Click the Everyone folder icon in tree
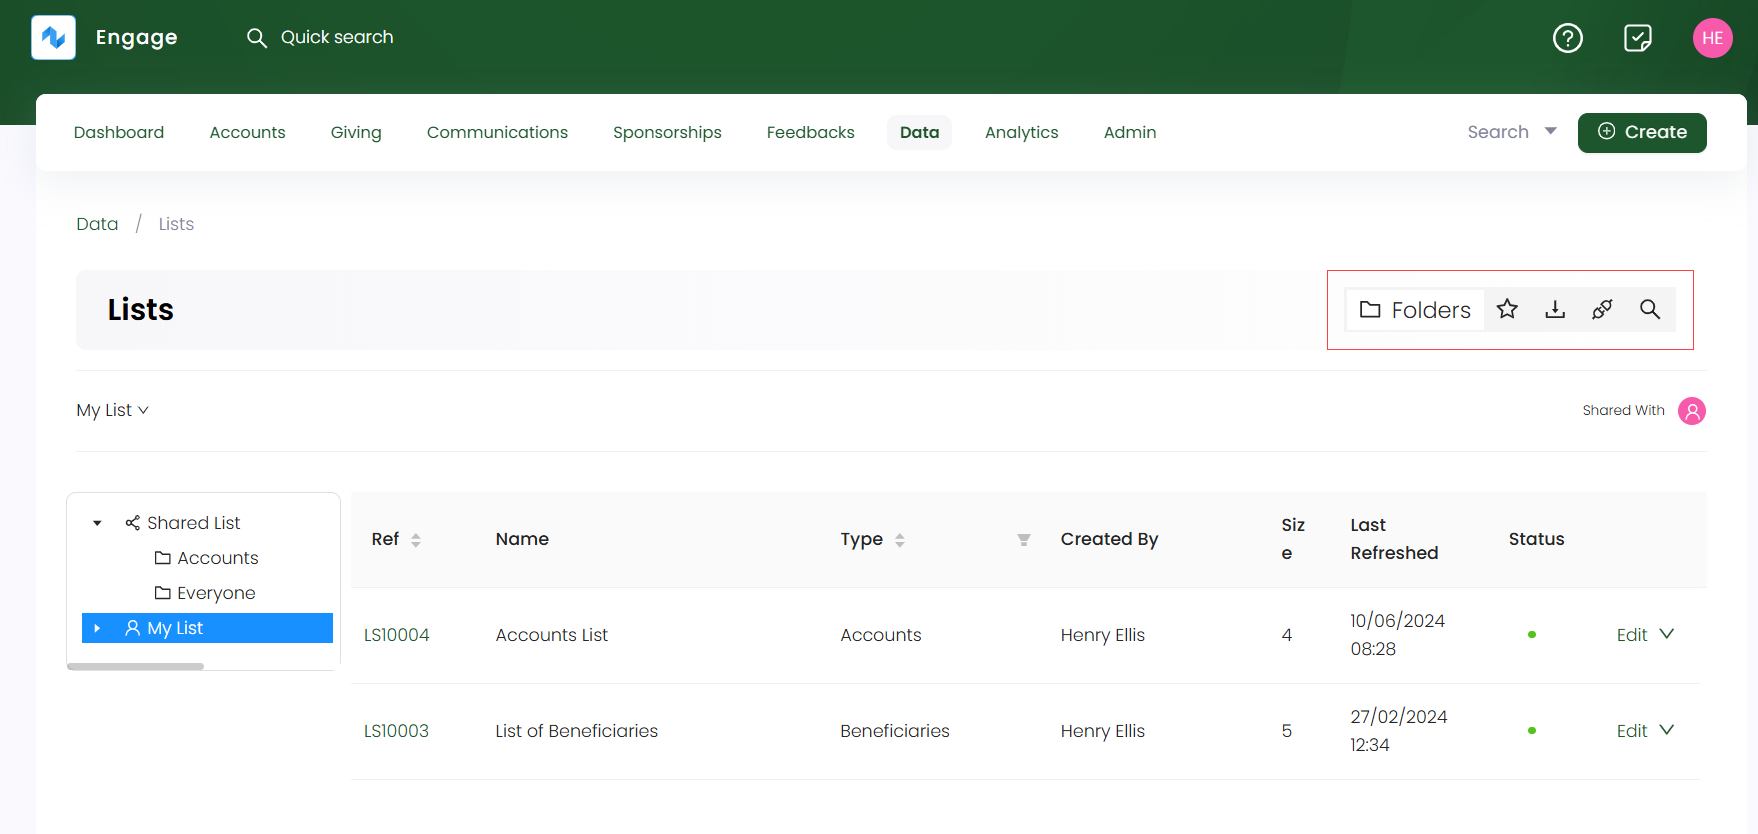 click(x=163, y=593)
